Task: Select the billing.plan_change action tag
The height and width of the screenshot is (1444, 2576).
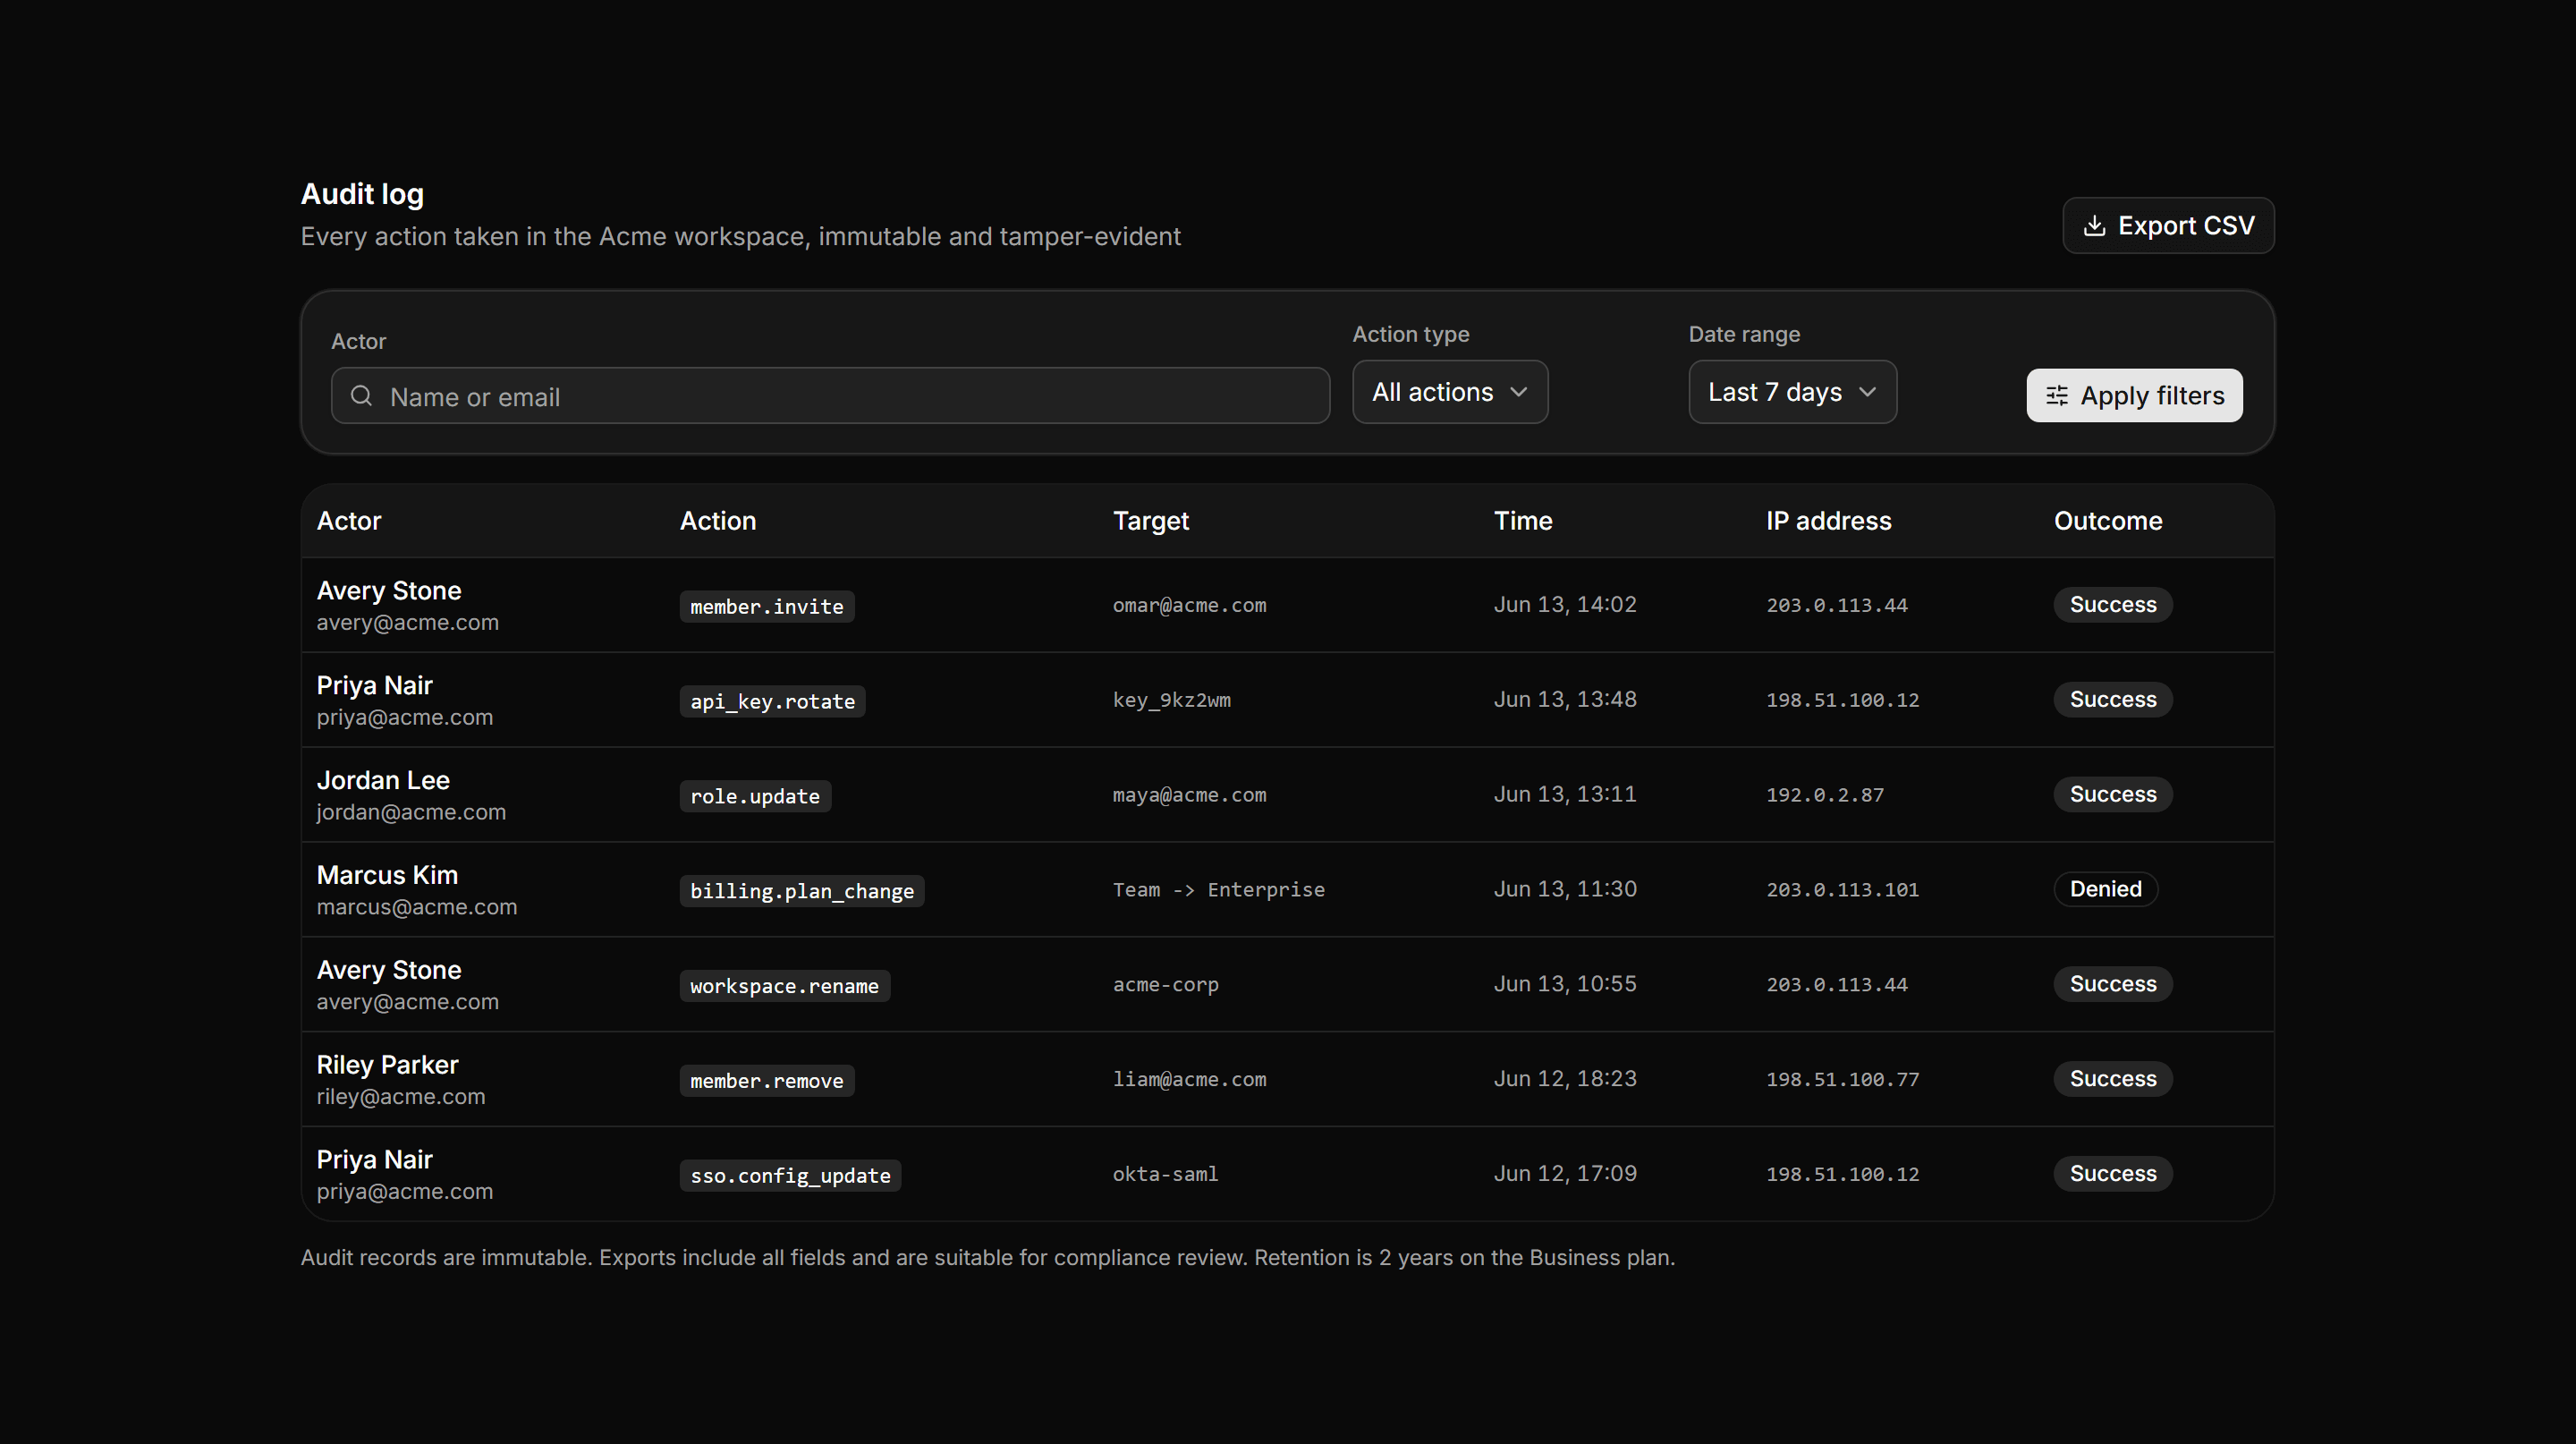Action: pyautogui.click(x=802, y=891)
